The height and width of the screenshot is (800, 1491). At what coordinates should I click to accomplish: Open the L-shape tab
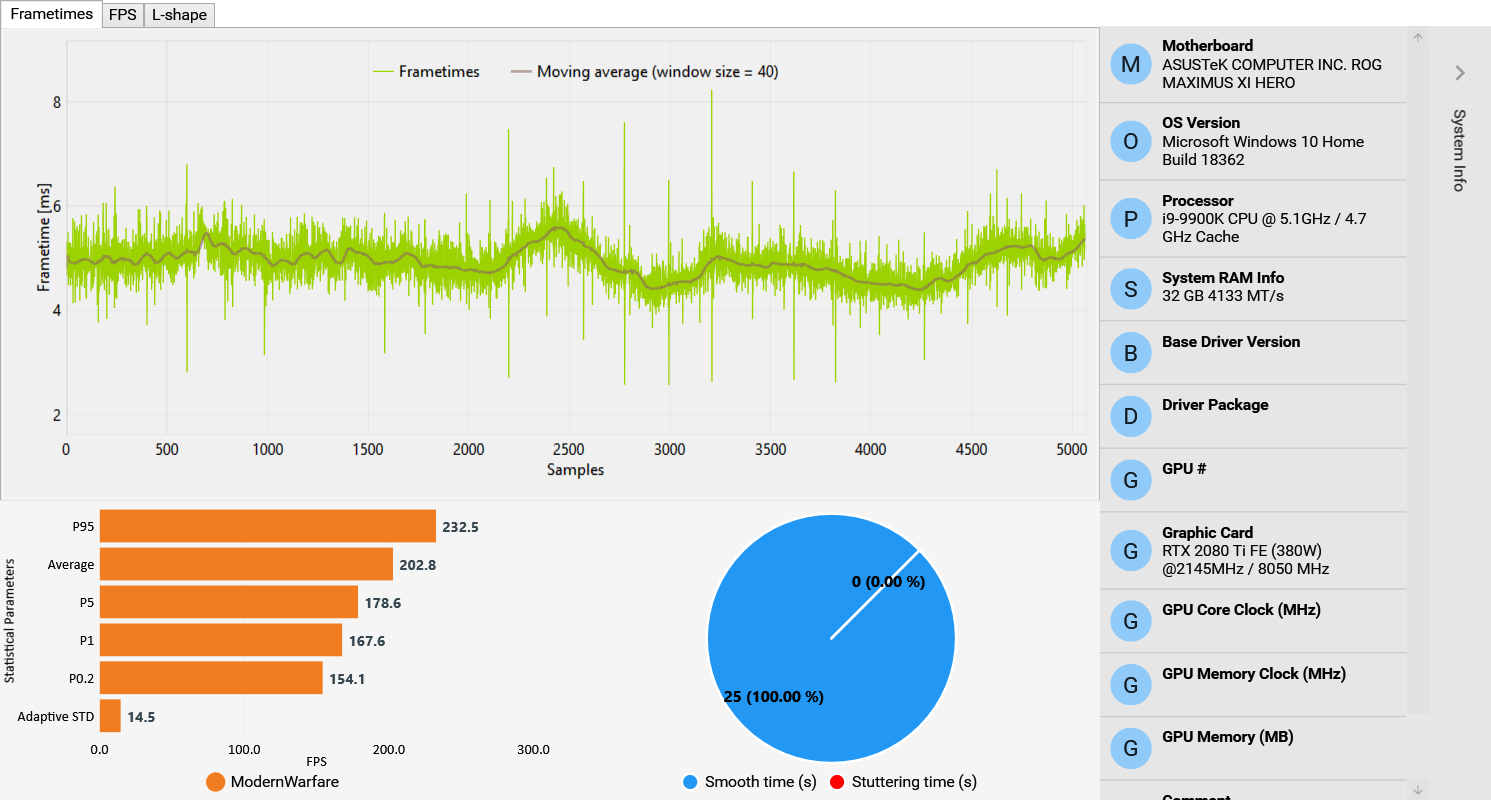pyautogui.click(x=179, y=15)
